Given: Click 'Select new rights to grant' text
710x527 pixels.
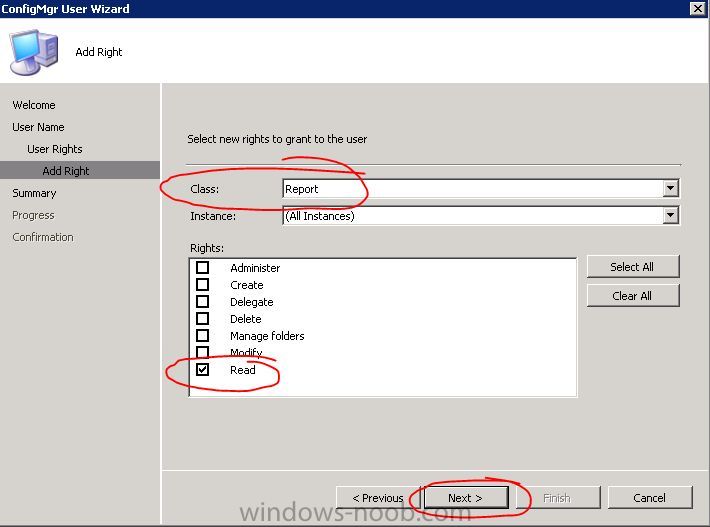Looking at the screenshot, I should 277,139.
